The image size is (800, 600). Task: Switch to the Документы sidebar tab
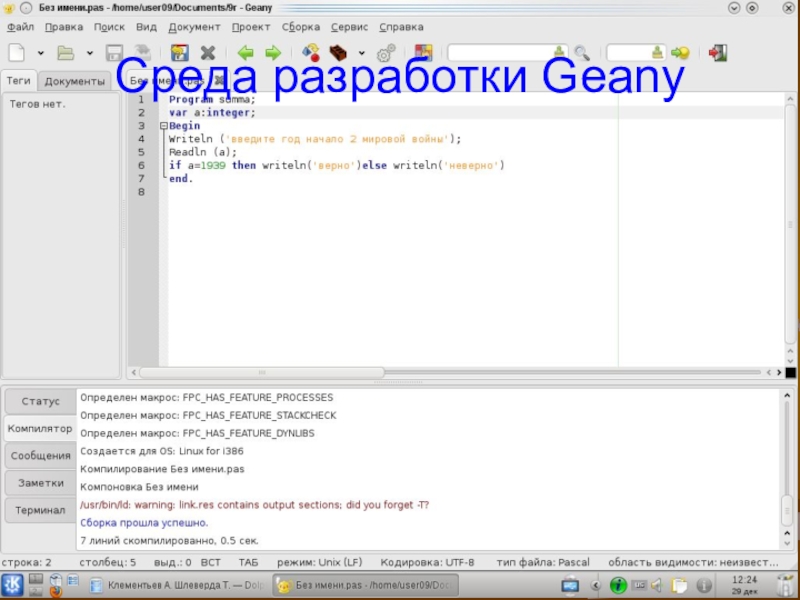pos(74,81)
